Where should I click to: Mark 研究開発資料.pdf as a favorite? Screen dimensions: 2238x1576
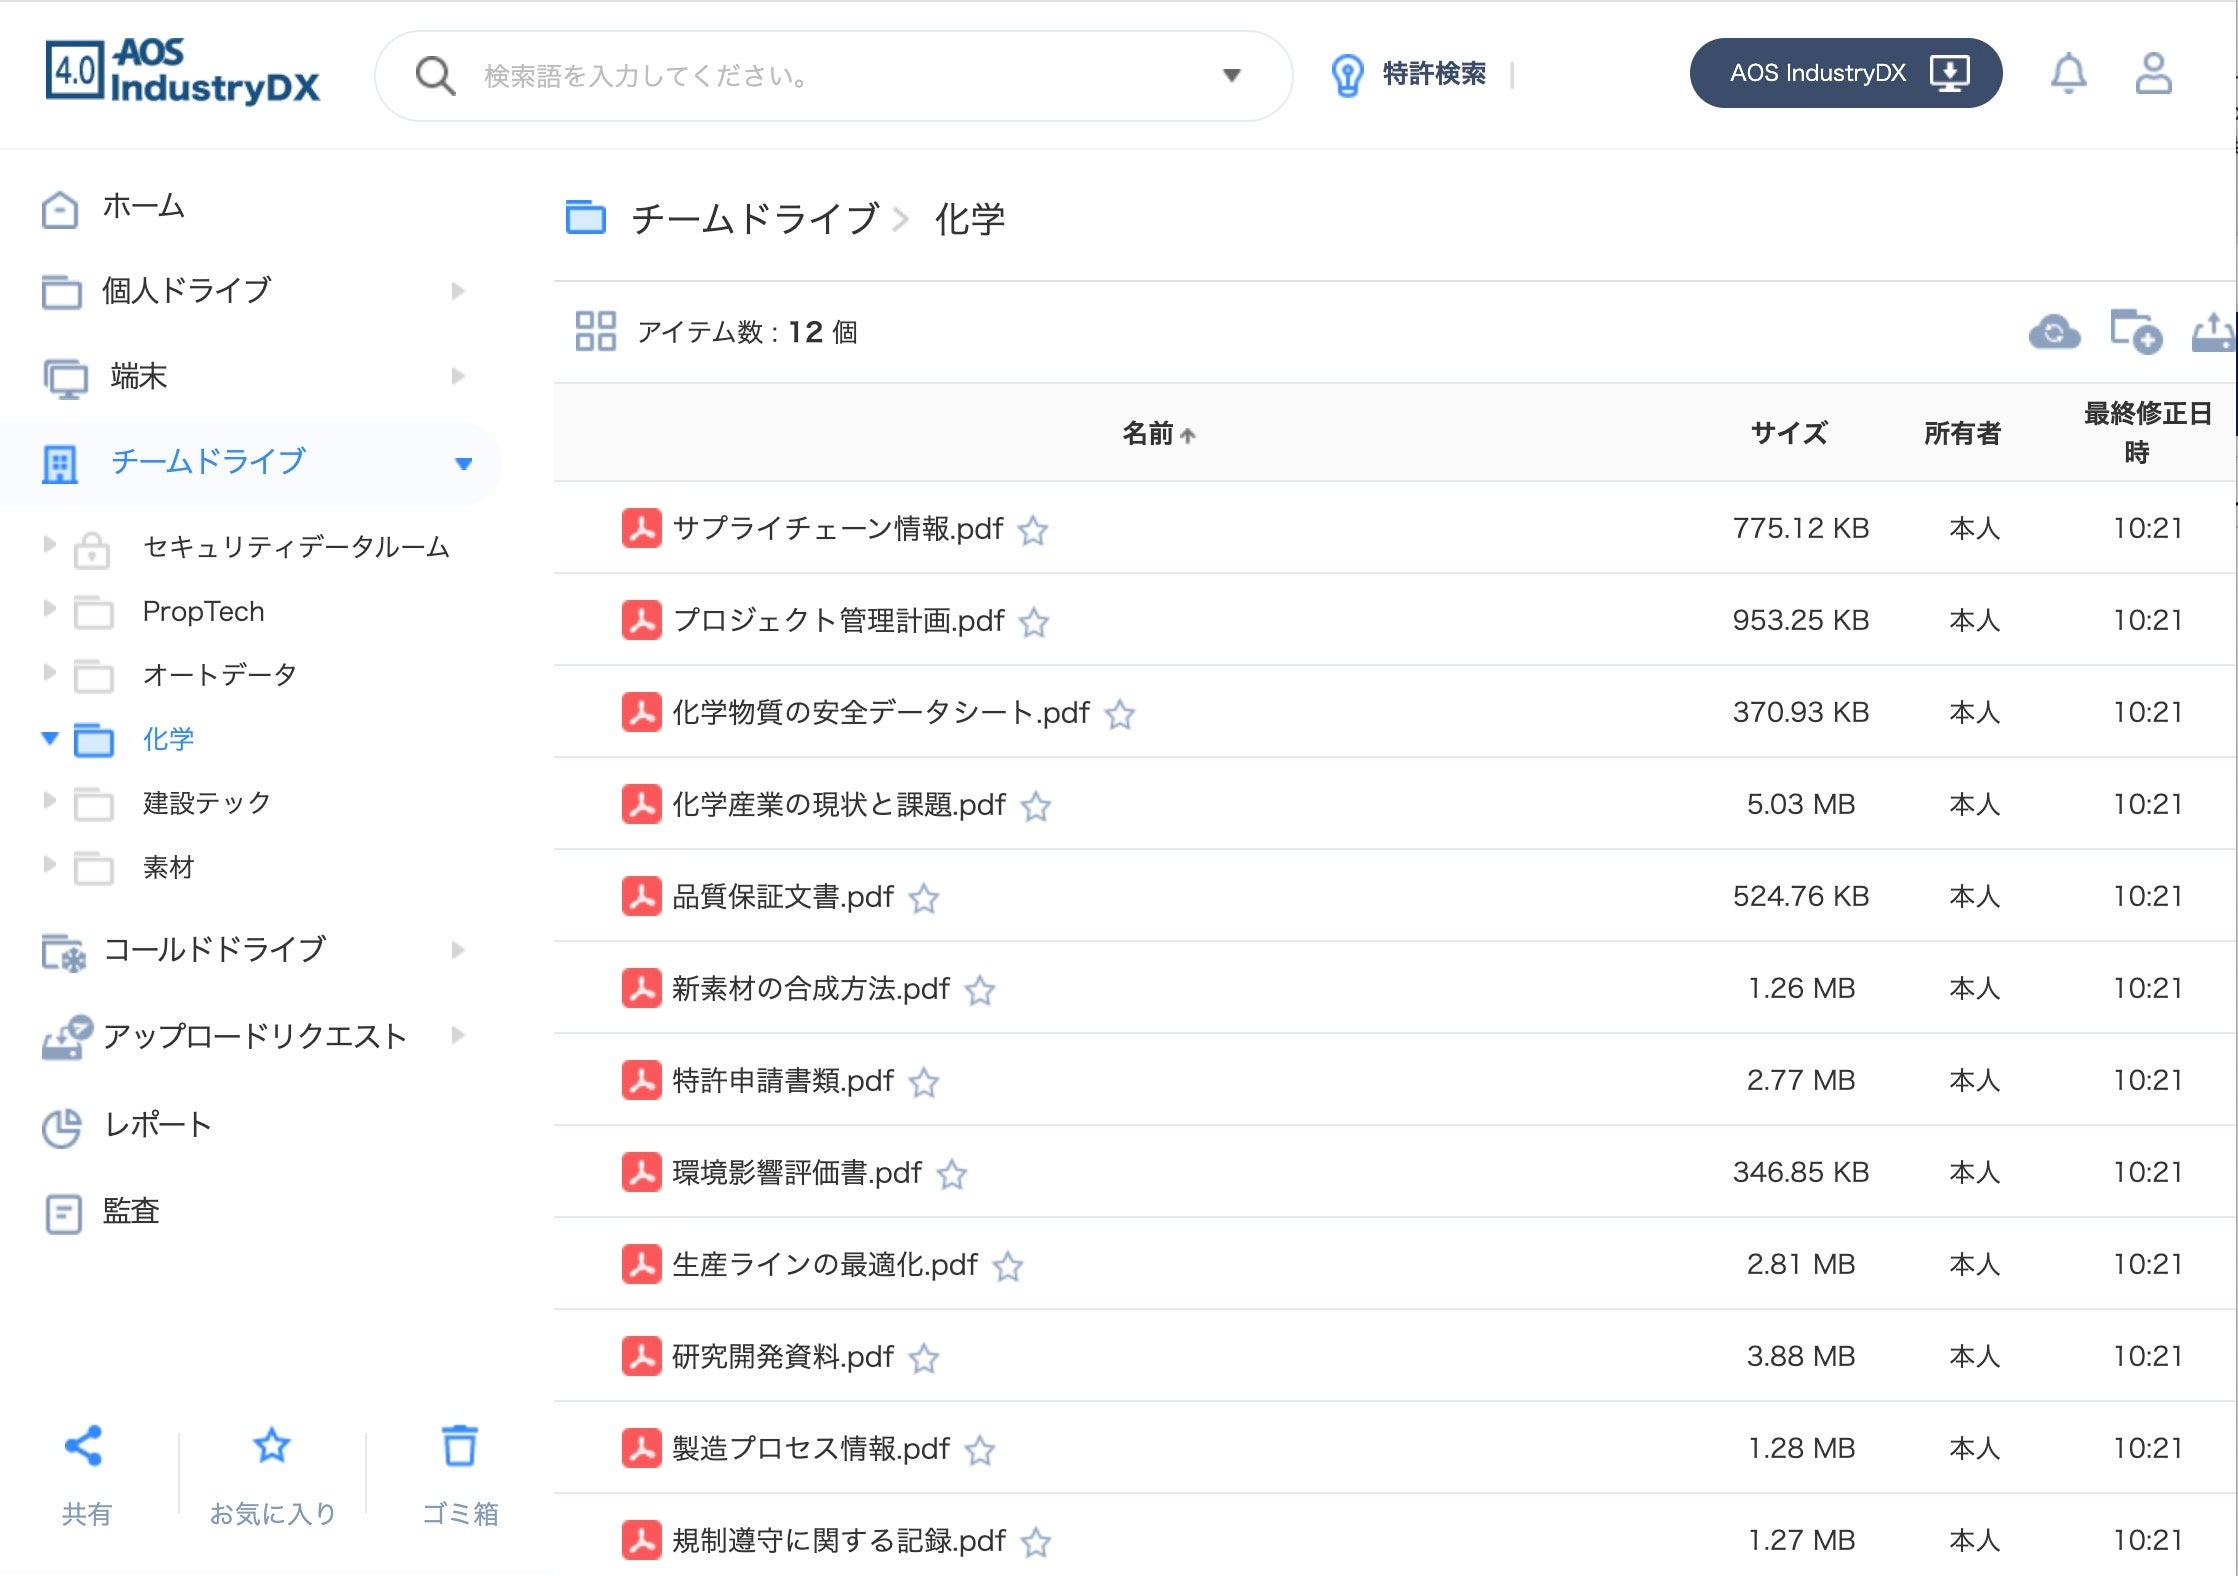coord(924,1358)
